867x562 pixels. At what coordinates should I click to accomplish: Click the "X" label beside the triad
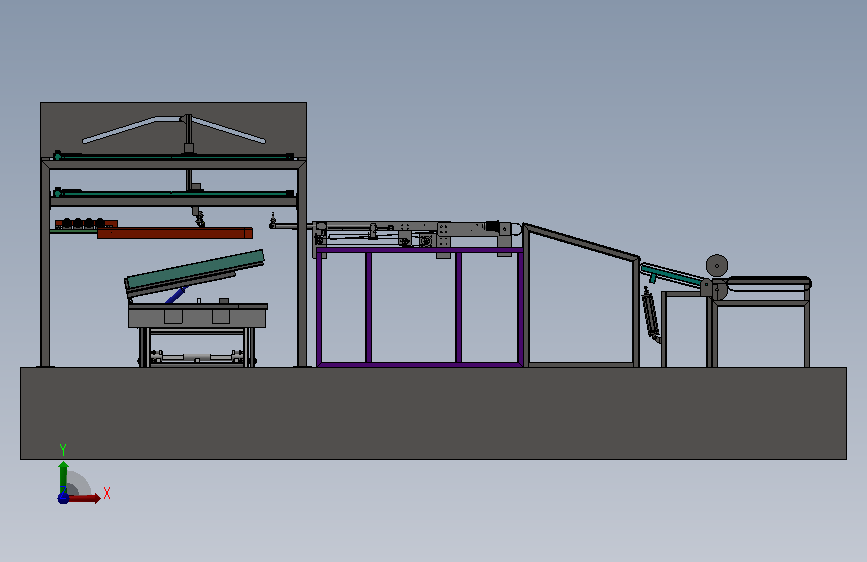click(107, 493)
